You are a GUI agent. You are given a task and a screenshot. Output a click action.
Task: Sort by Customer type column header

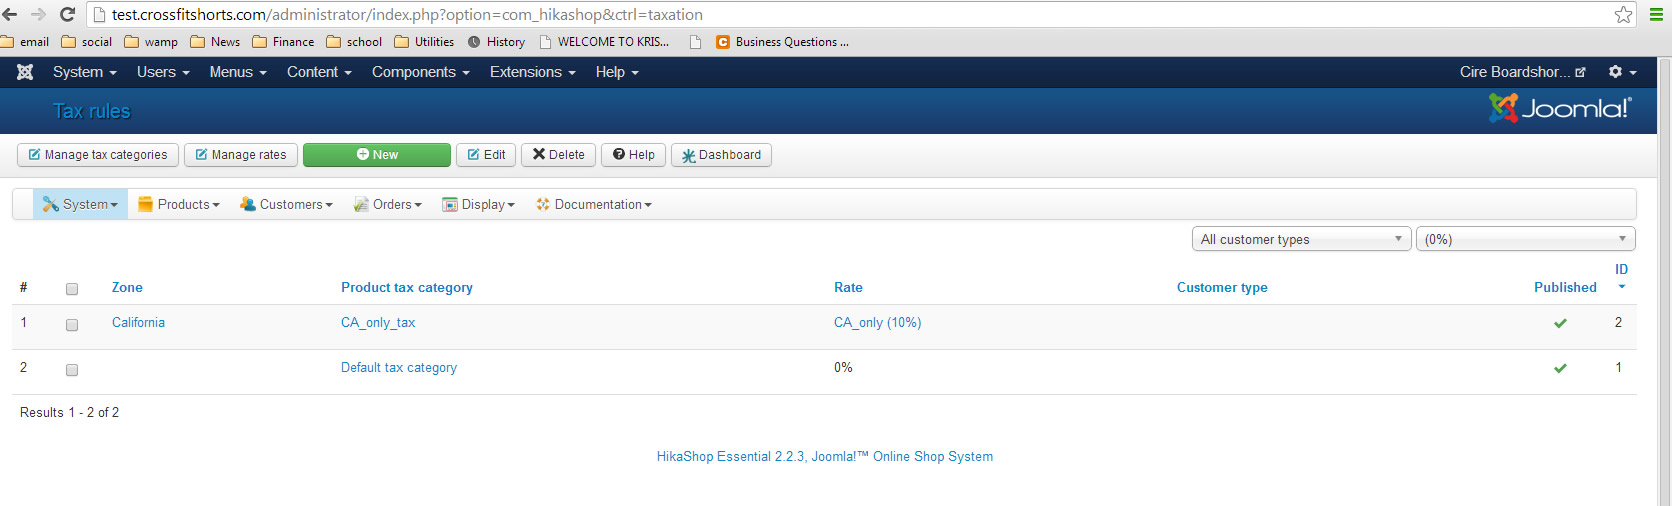1222,287
